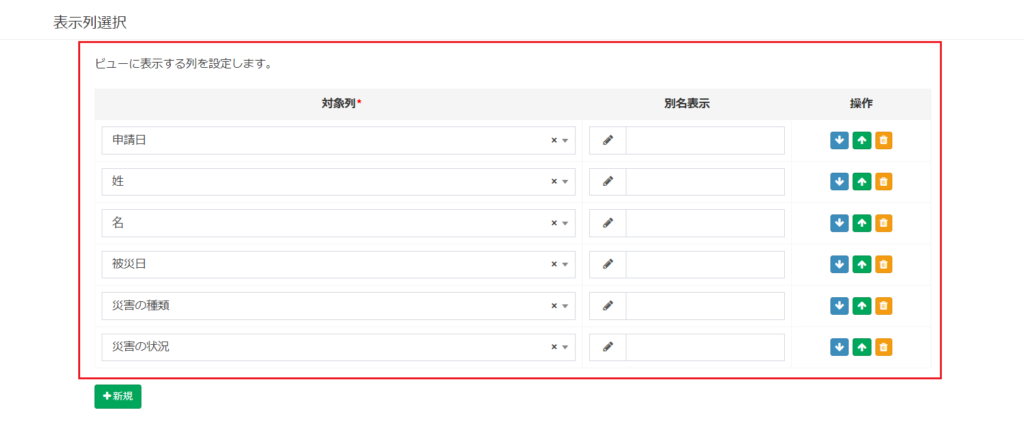1024x423 pixels.
Task: Open the 申請日 column dropdown
Action: pos(338,140)
